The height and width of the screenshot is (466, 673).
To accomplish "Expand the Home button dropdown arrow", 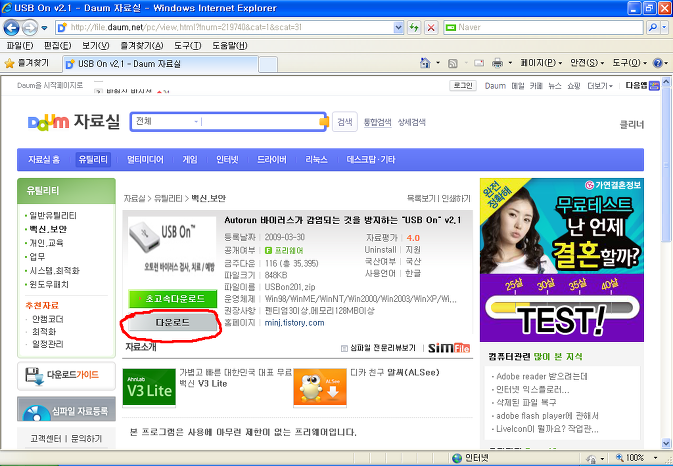I will click(438, 63).
